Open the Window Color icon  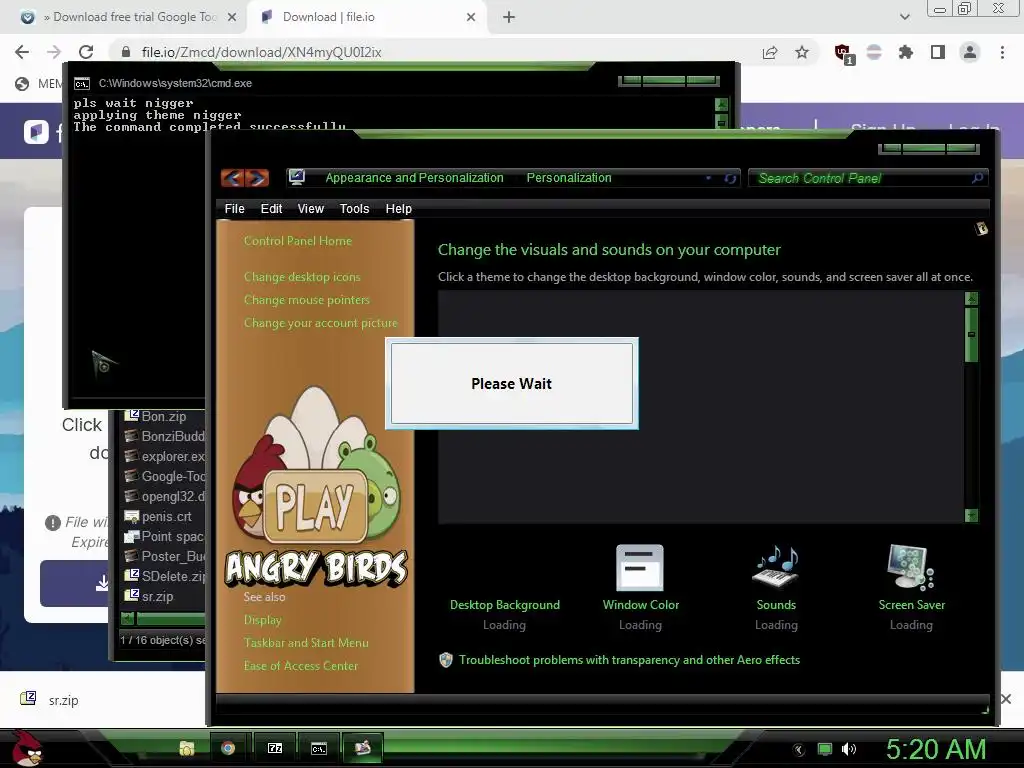(x=640, y=568)
